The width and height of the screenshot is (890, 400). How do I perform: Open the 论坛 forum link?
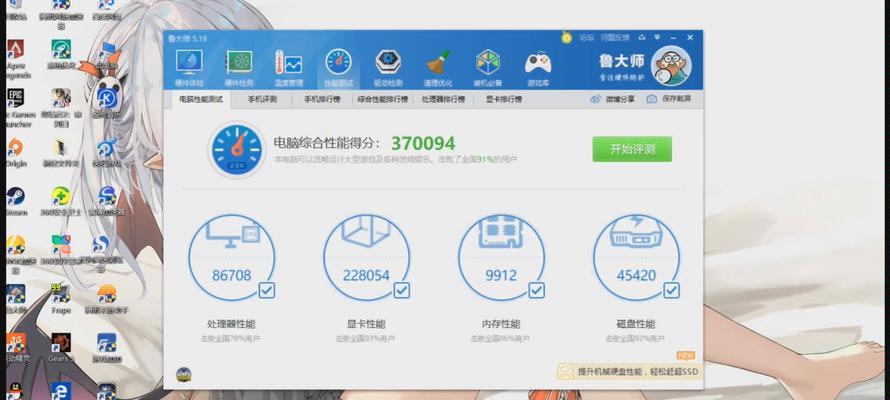[586, 37]
